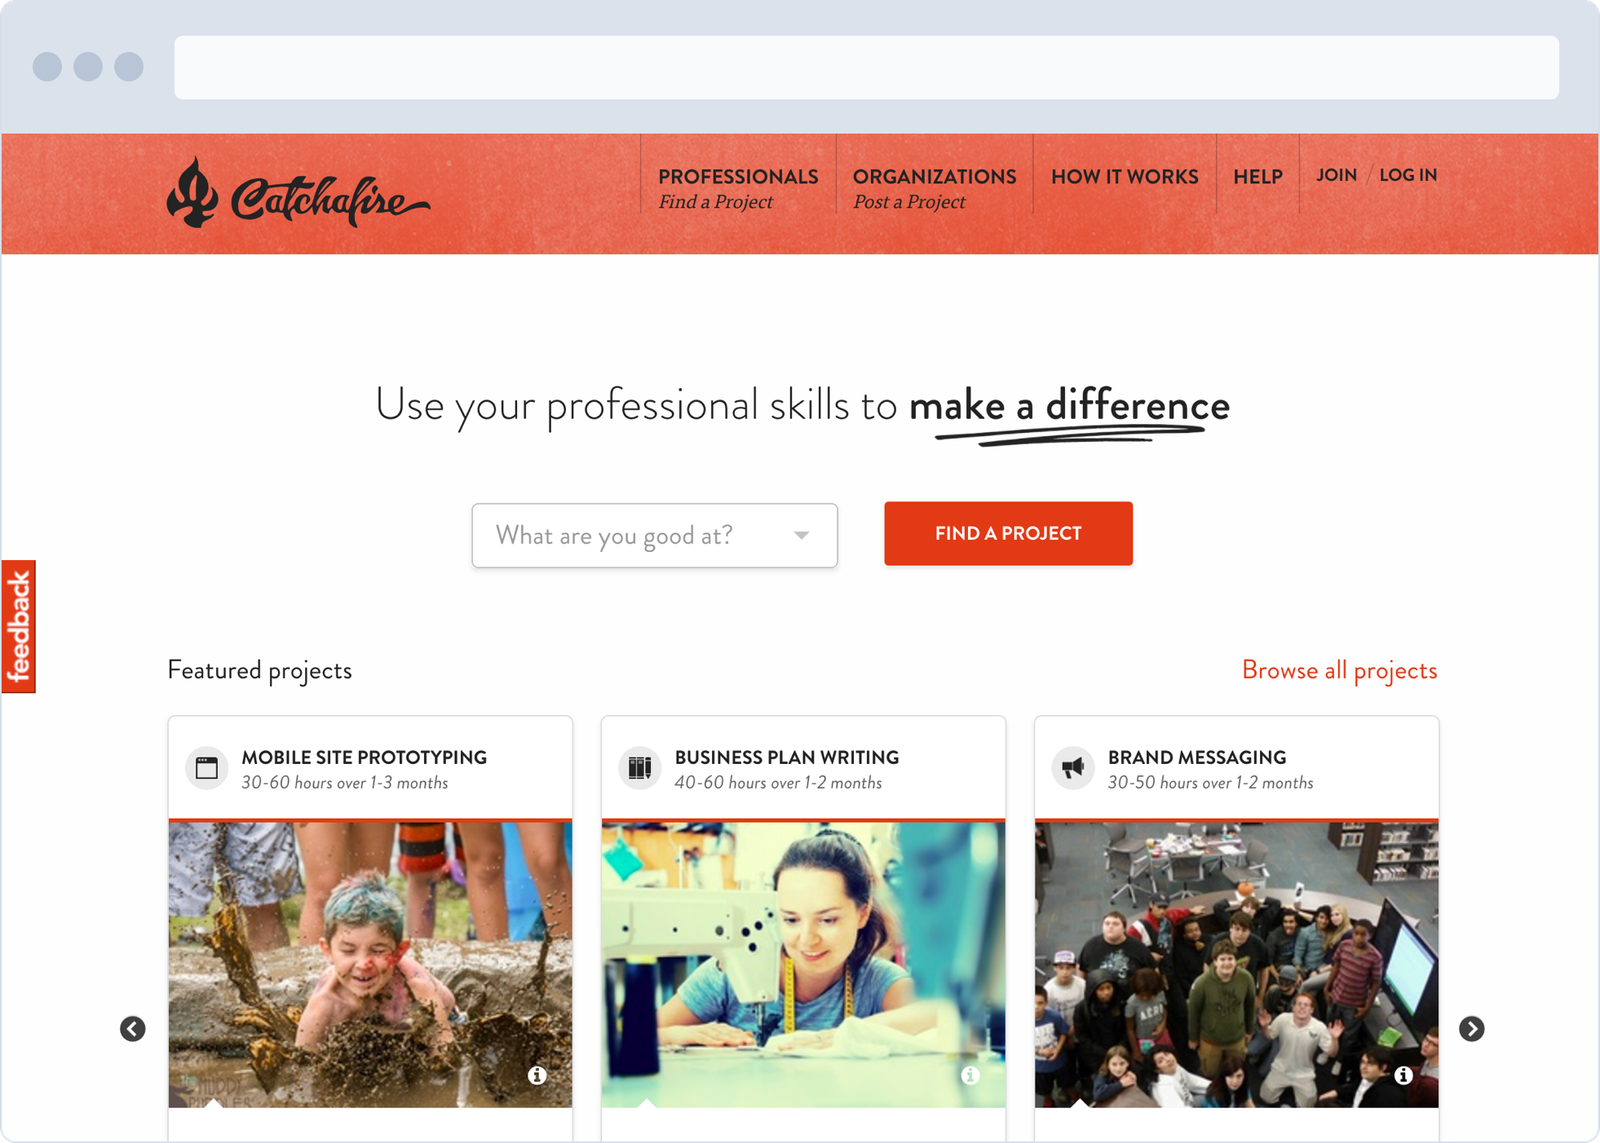Expand the "What are you good at?" dropdown
This screenshot has height=1143, width=1600.
(655, 536)
